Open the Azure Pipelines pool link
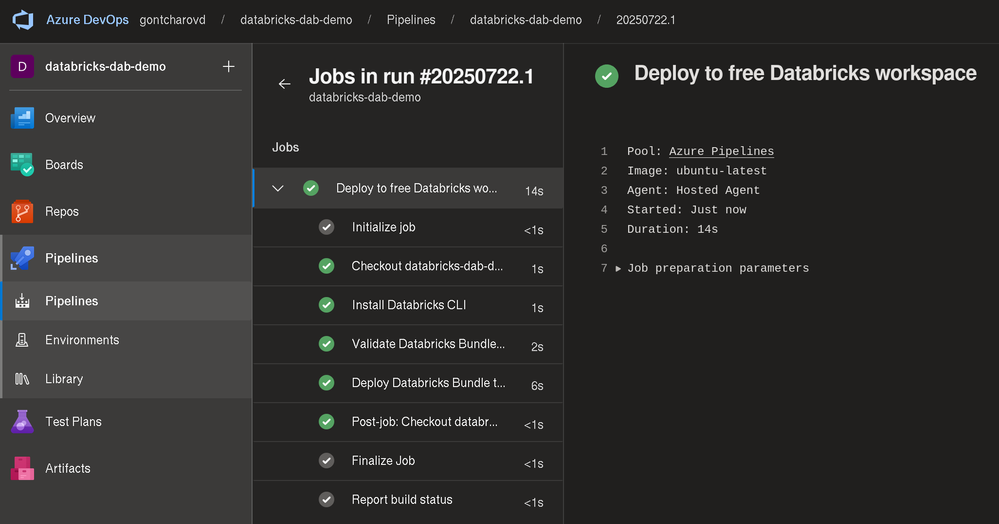The image size is (999, 524). [721, 151]
